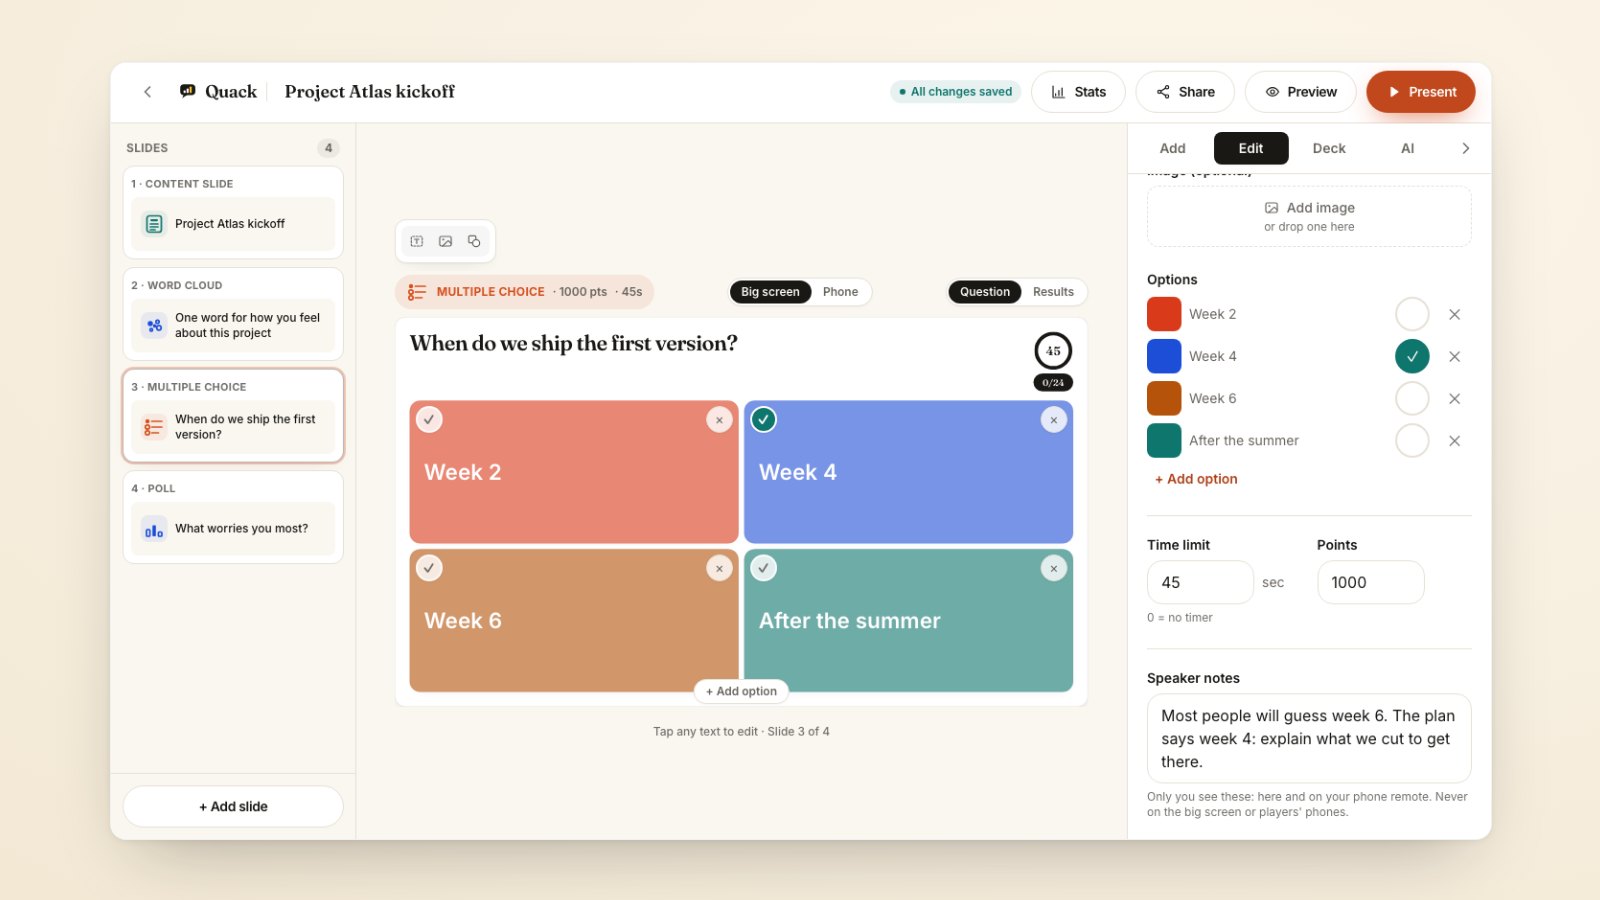Start presenting with the Present button
The image size is (1600, 900).
(1421, 92)
